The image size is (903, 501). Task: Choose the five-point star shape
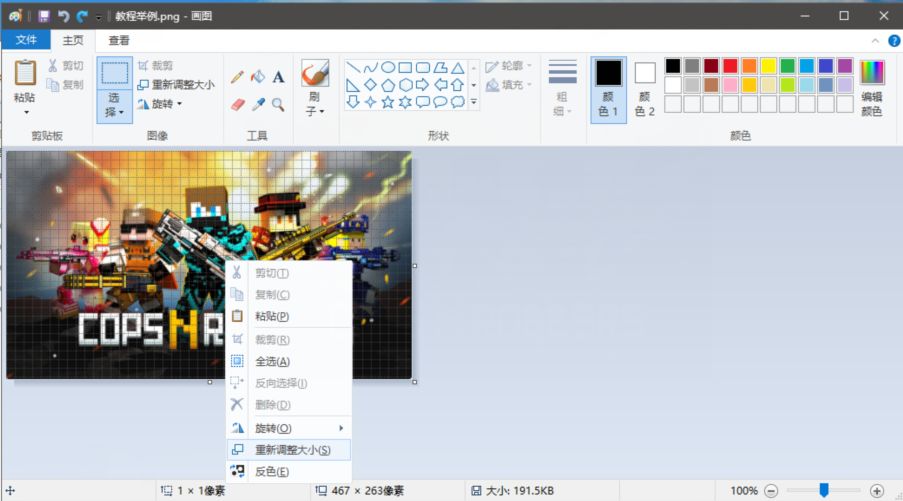(x=388, y=102)
